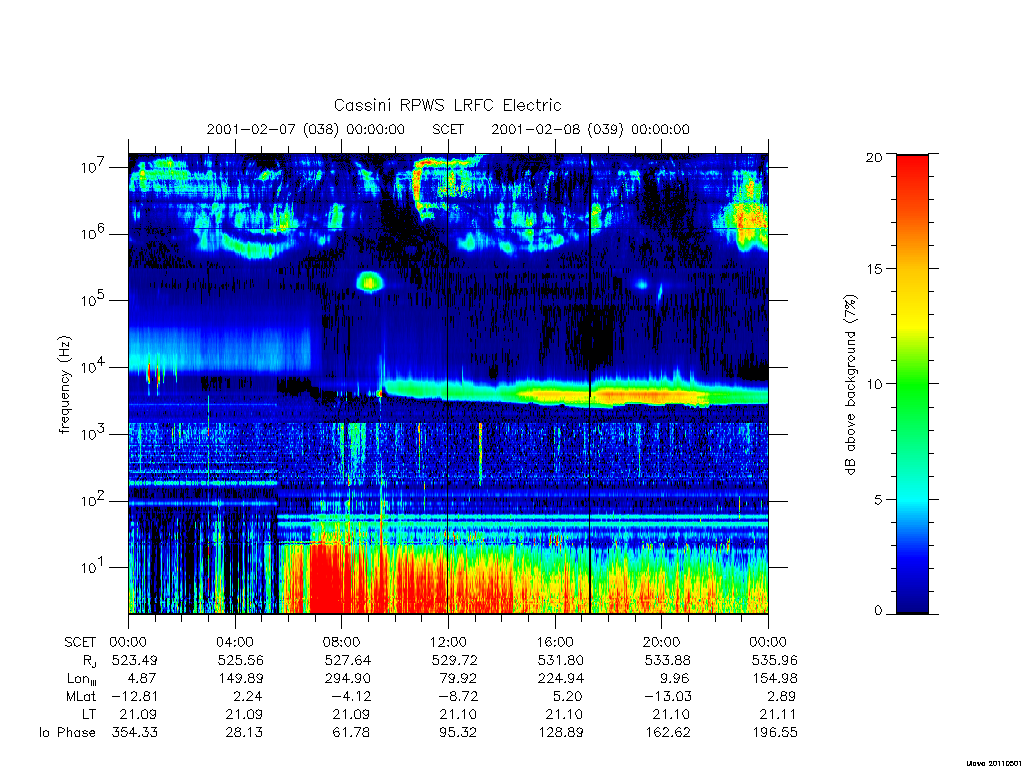Click RJ value 535.96

pos(775,660)
